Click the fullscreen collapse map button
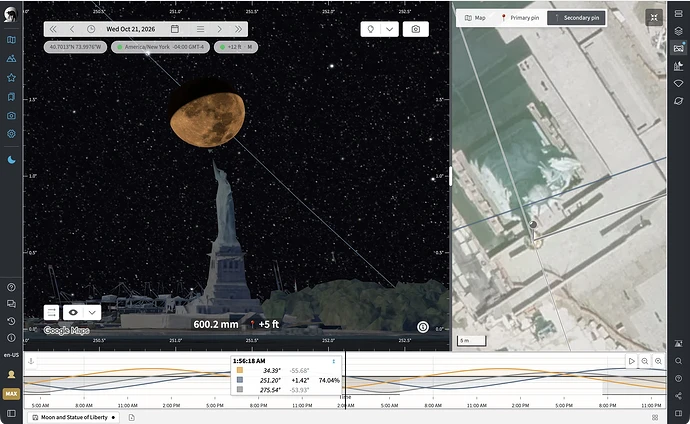This screenshot has height=424, width=690. click(x=654, y=18)
